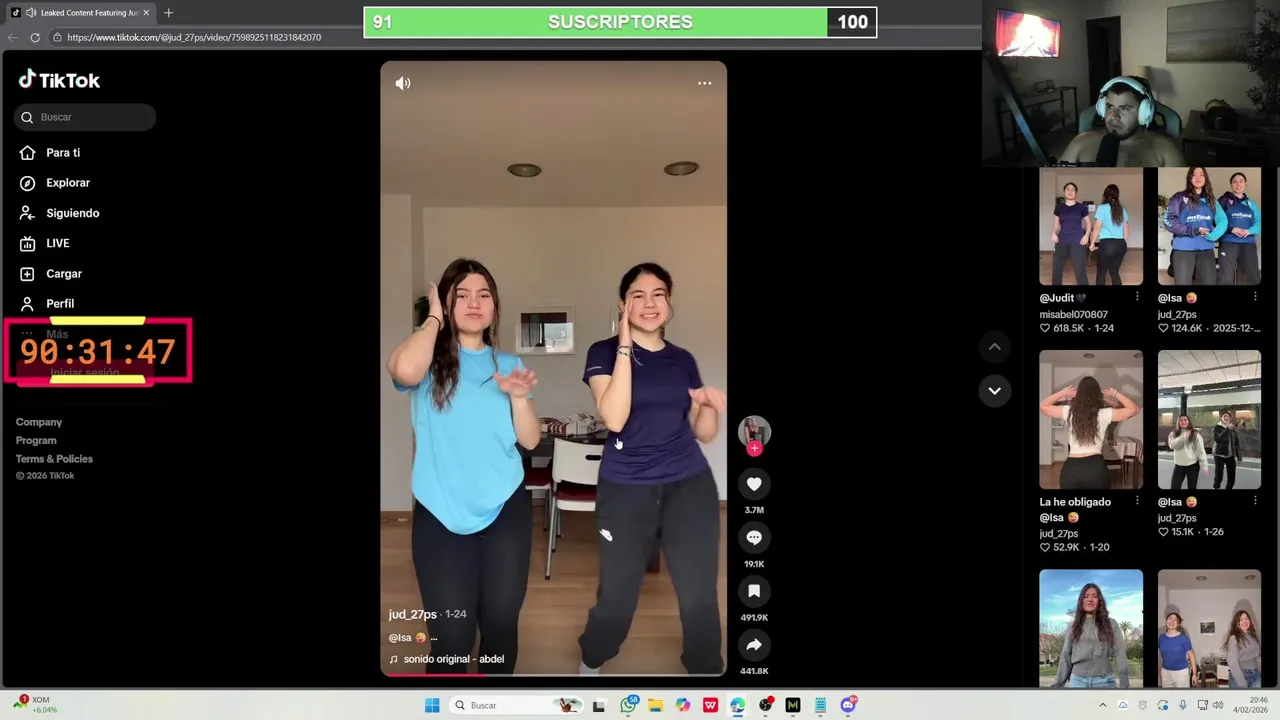Open the Perfil page
Image resolution: width=1280 pixels, height=720 pixels.
coord(59,303)
